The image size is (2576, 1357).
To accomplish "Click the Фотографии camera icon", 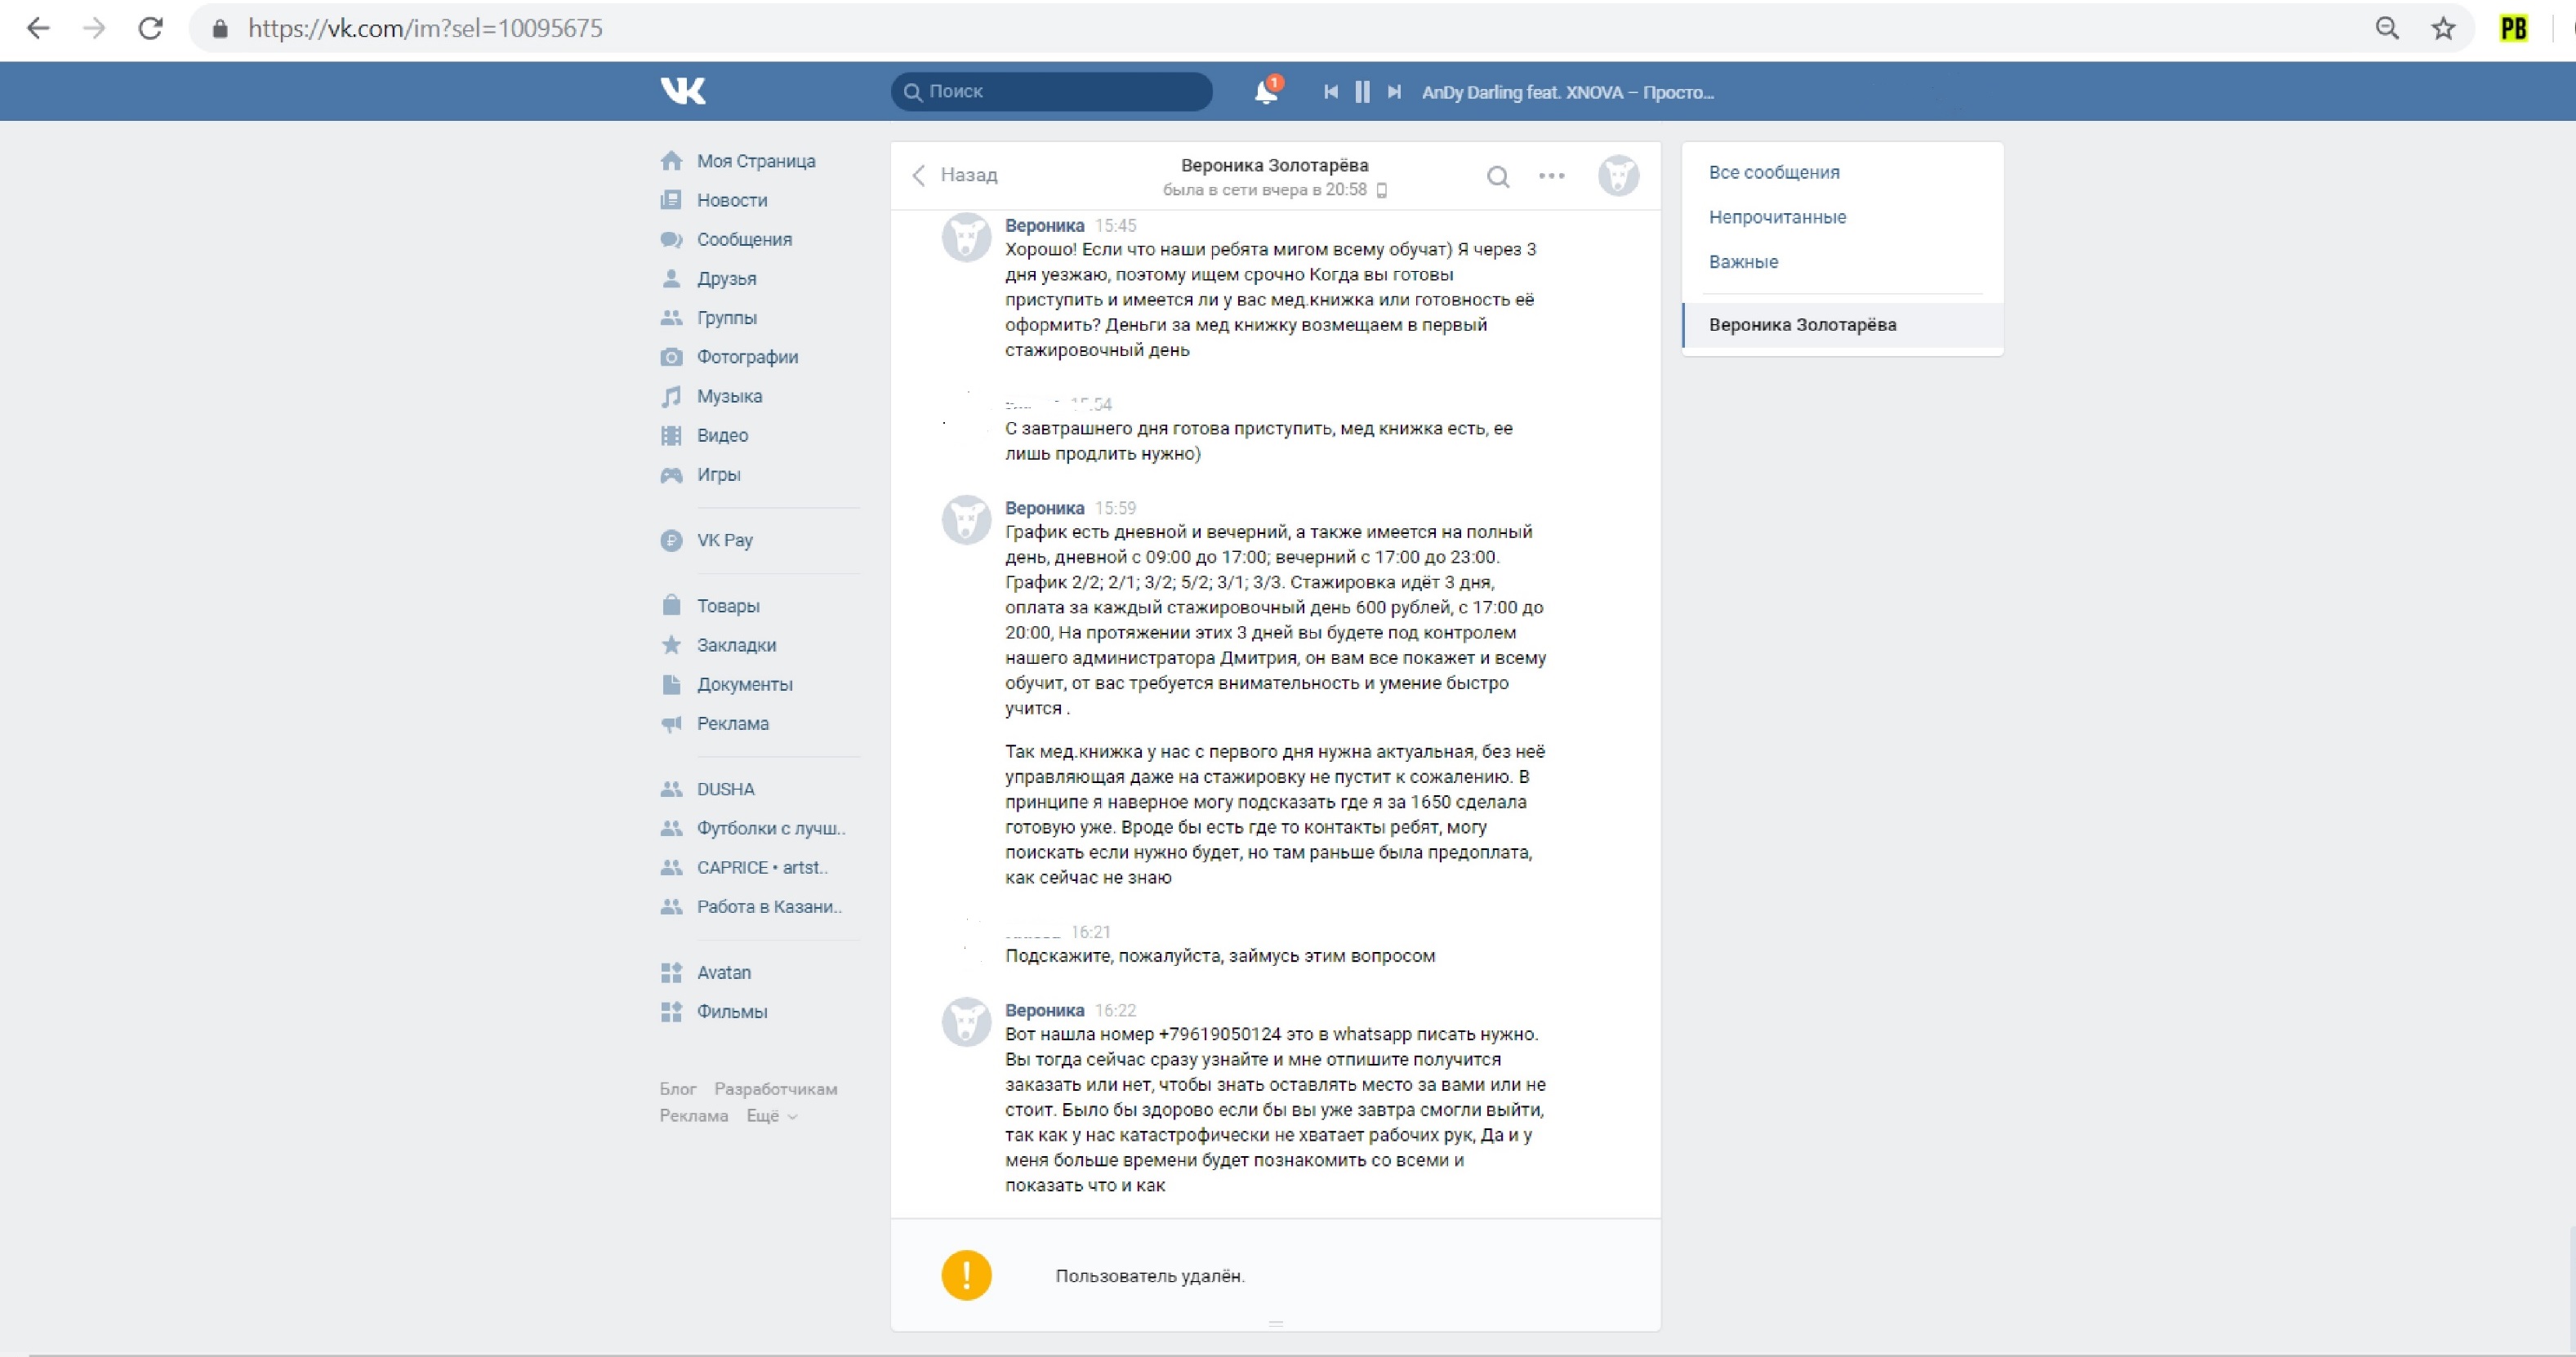I will pyautogui.click(x=671, y=357).
